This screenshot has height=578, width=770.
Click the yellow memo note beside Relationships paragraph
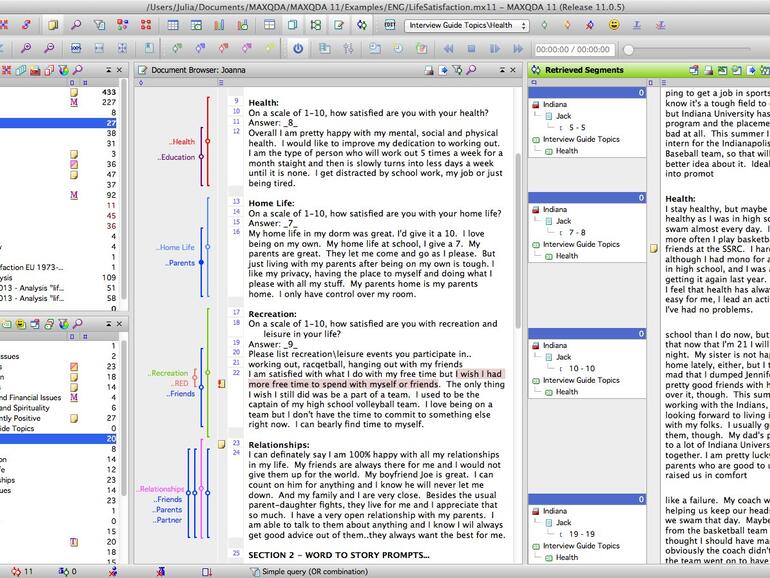[x=222, y=444]
